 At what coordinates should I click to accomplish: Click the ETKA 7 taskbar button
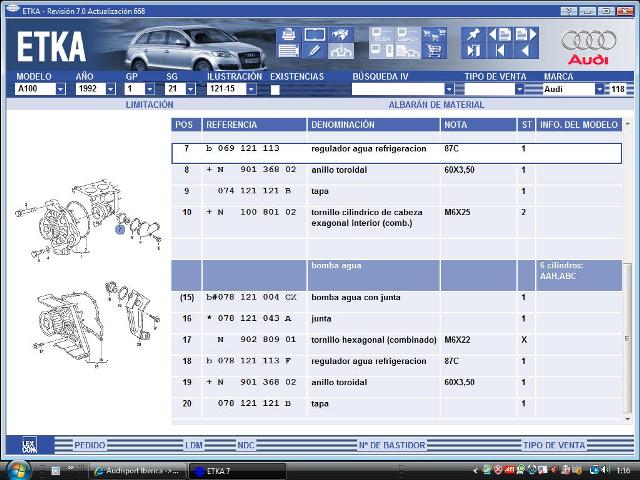click(x=237, y=471)
